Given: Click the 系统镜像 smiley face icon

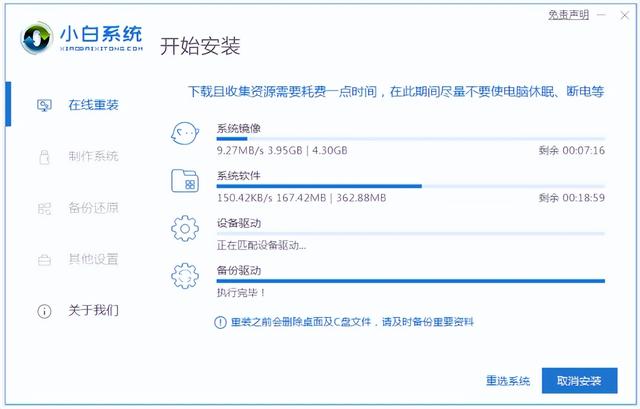Looking at the screenshot, I should point(185,135).
